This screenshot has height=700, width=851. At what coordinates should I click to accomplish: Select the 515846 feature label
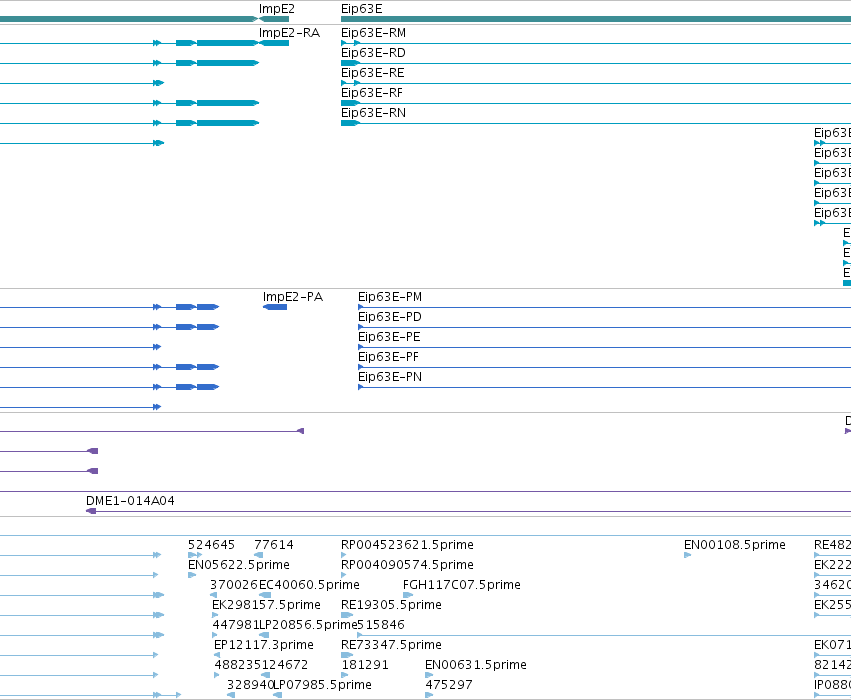[381, 625]
